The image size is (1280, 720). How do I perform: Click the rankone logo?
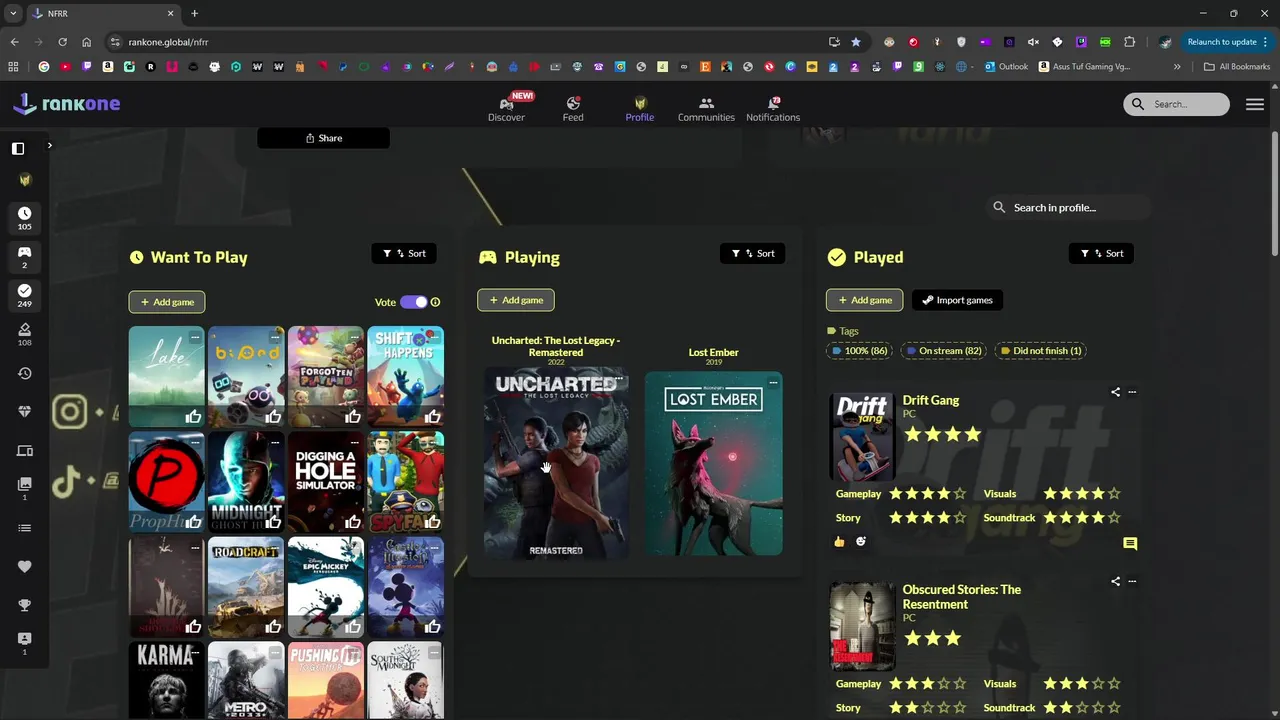pyautogui.click(x=66, y=103)
